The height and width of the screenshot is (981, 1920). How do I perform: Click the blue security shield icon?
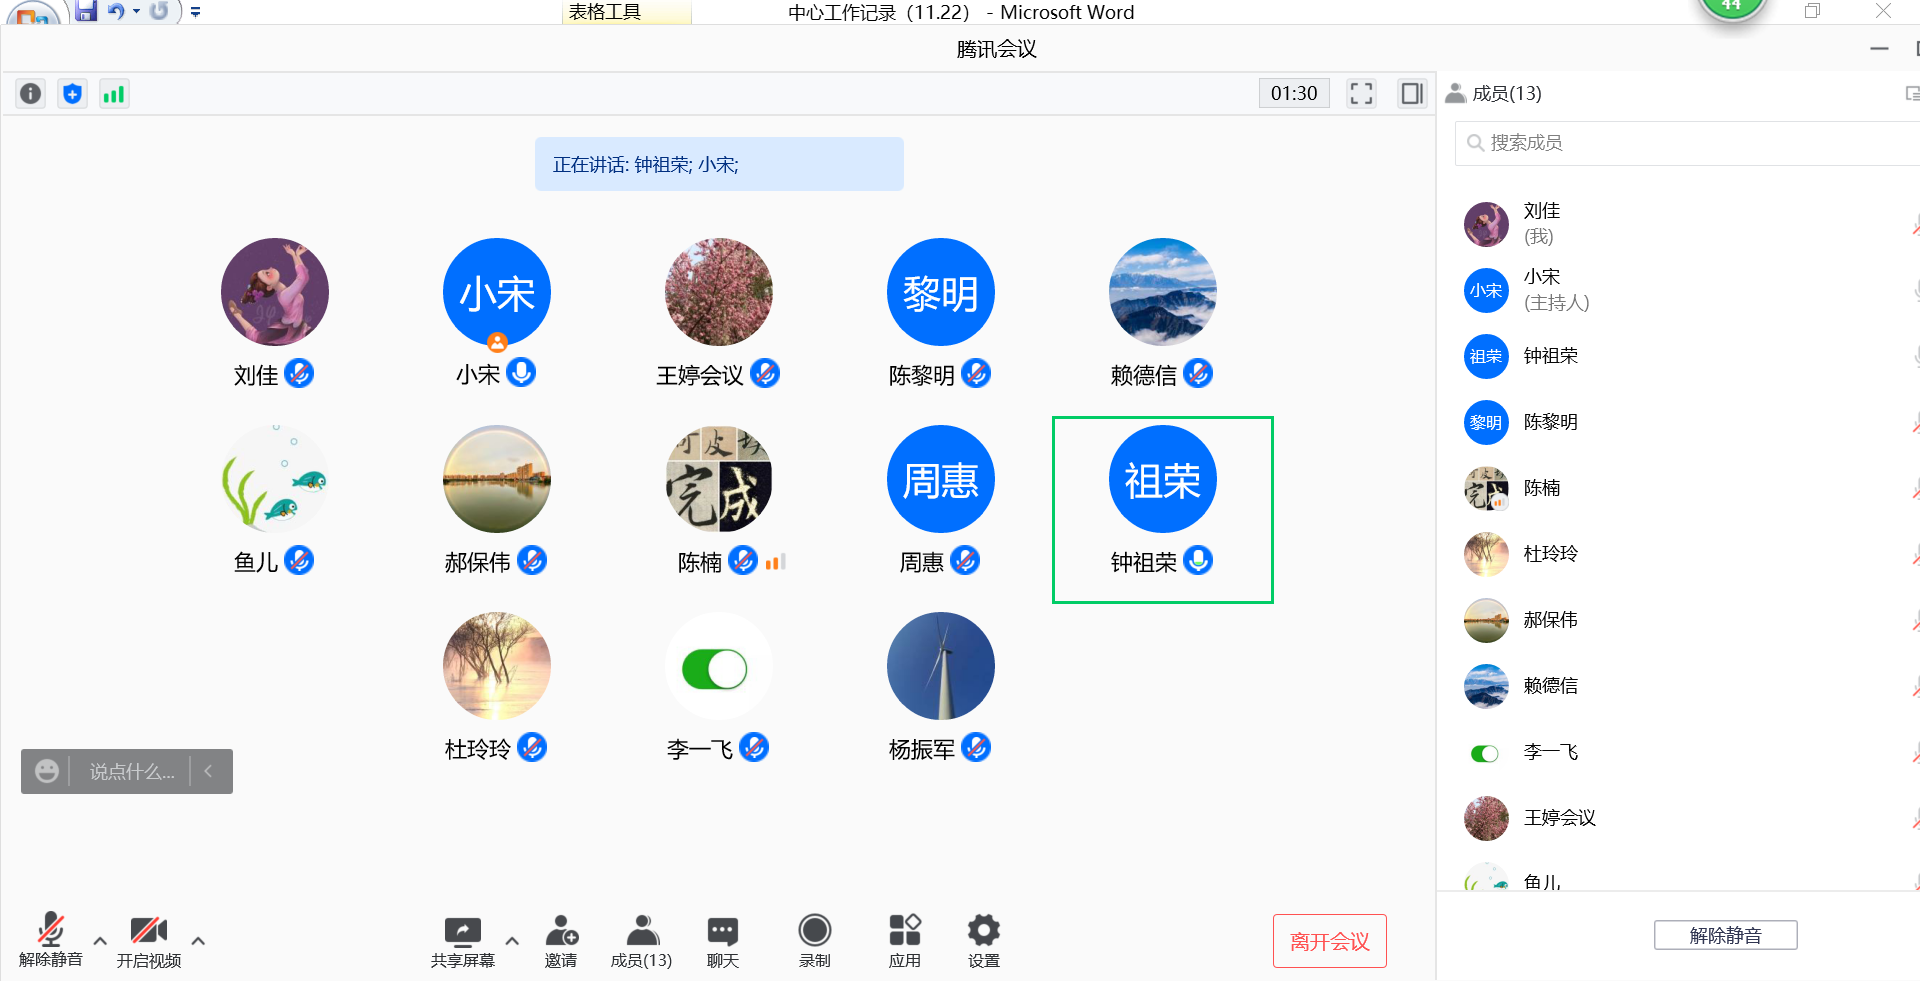pyautogui.click(x=72, y=94)
